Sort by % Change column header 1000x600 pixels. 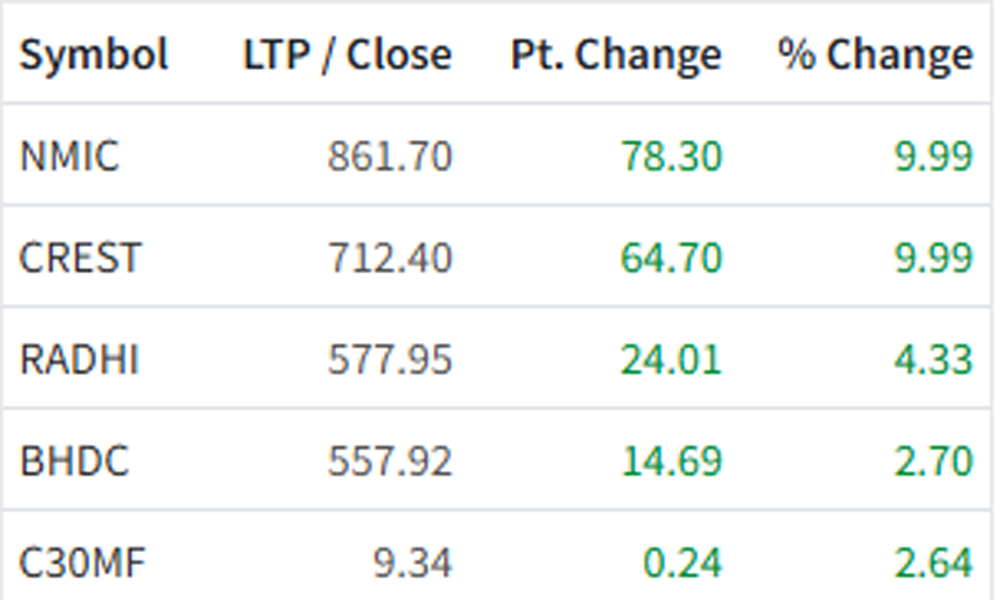point(876,55)
